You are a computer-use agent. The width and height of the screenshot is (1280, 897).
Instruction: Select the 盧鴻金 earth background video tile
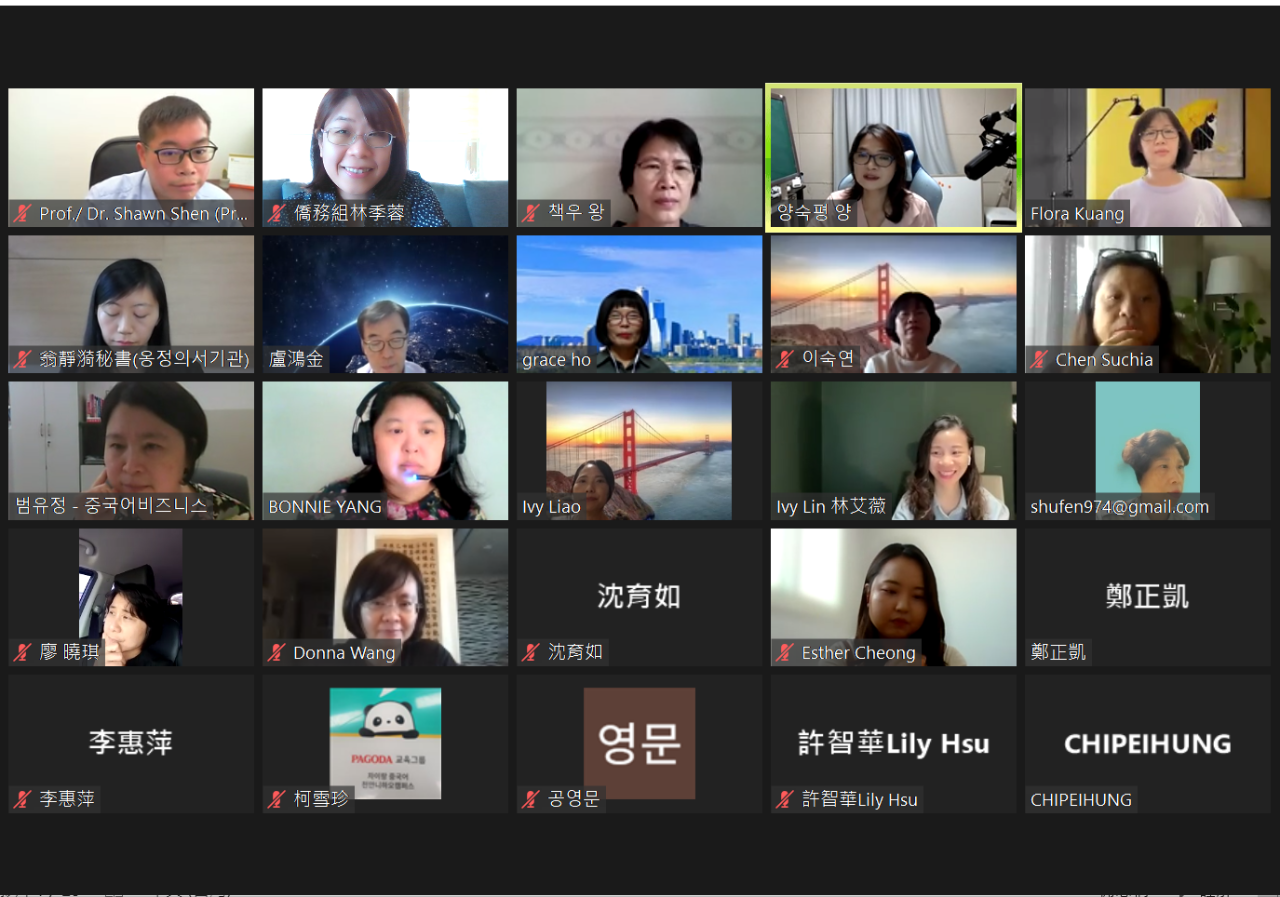385,304
